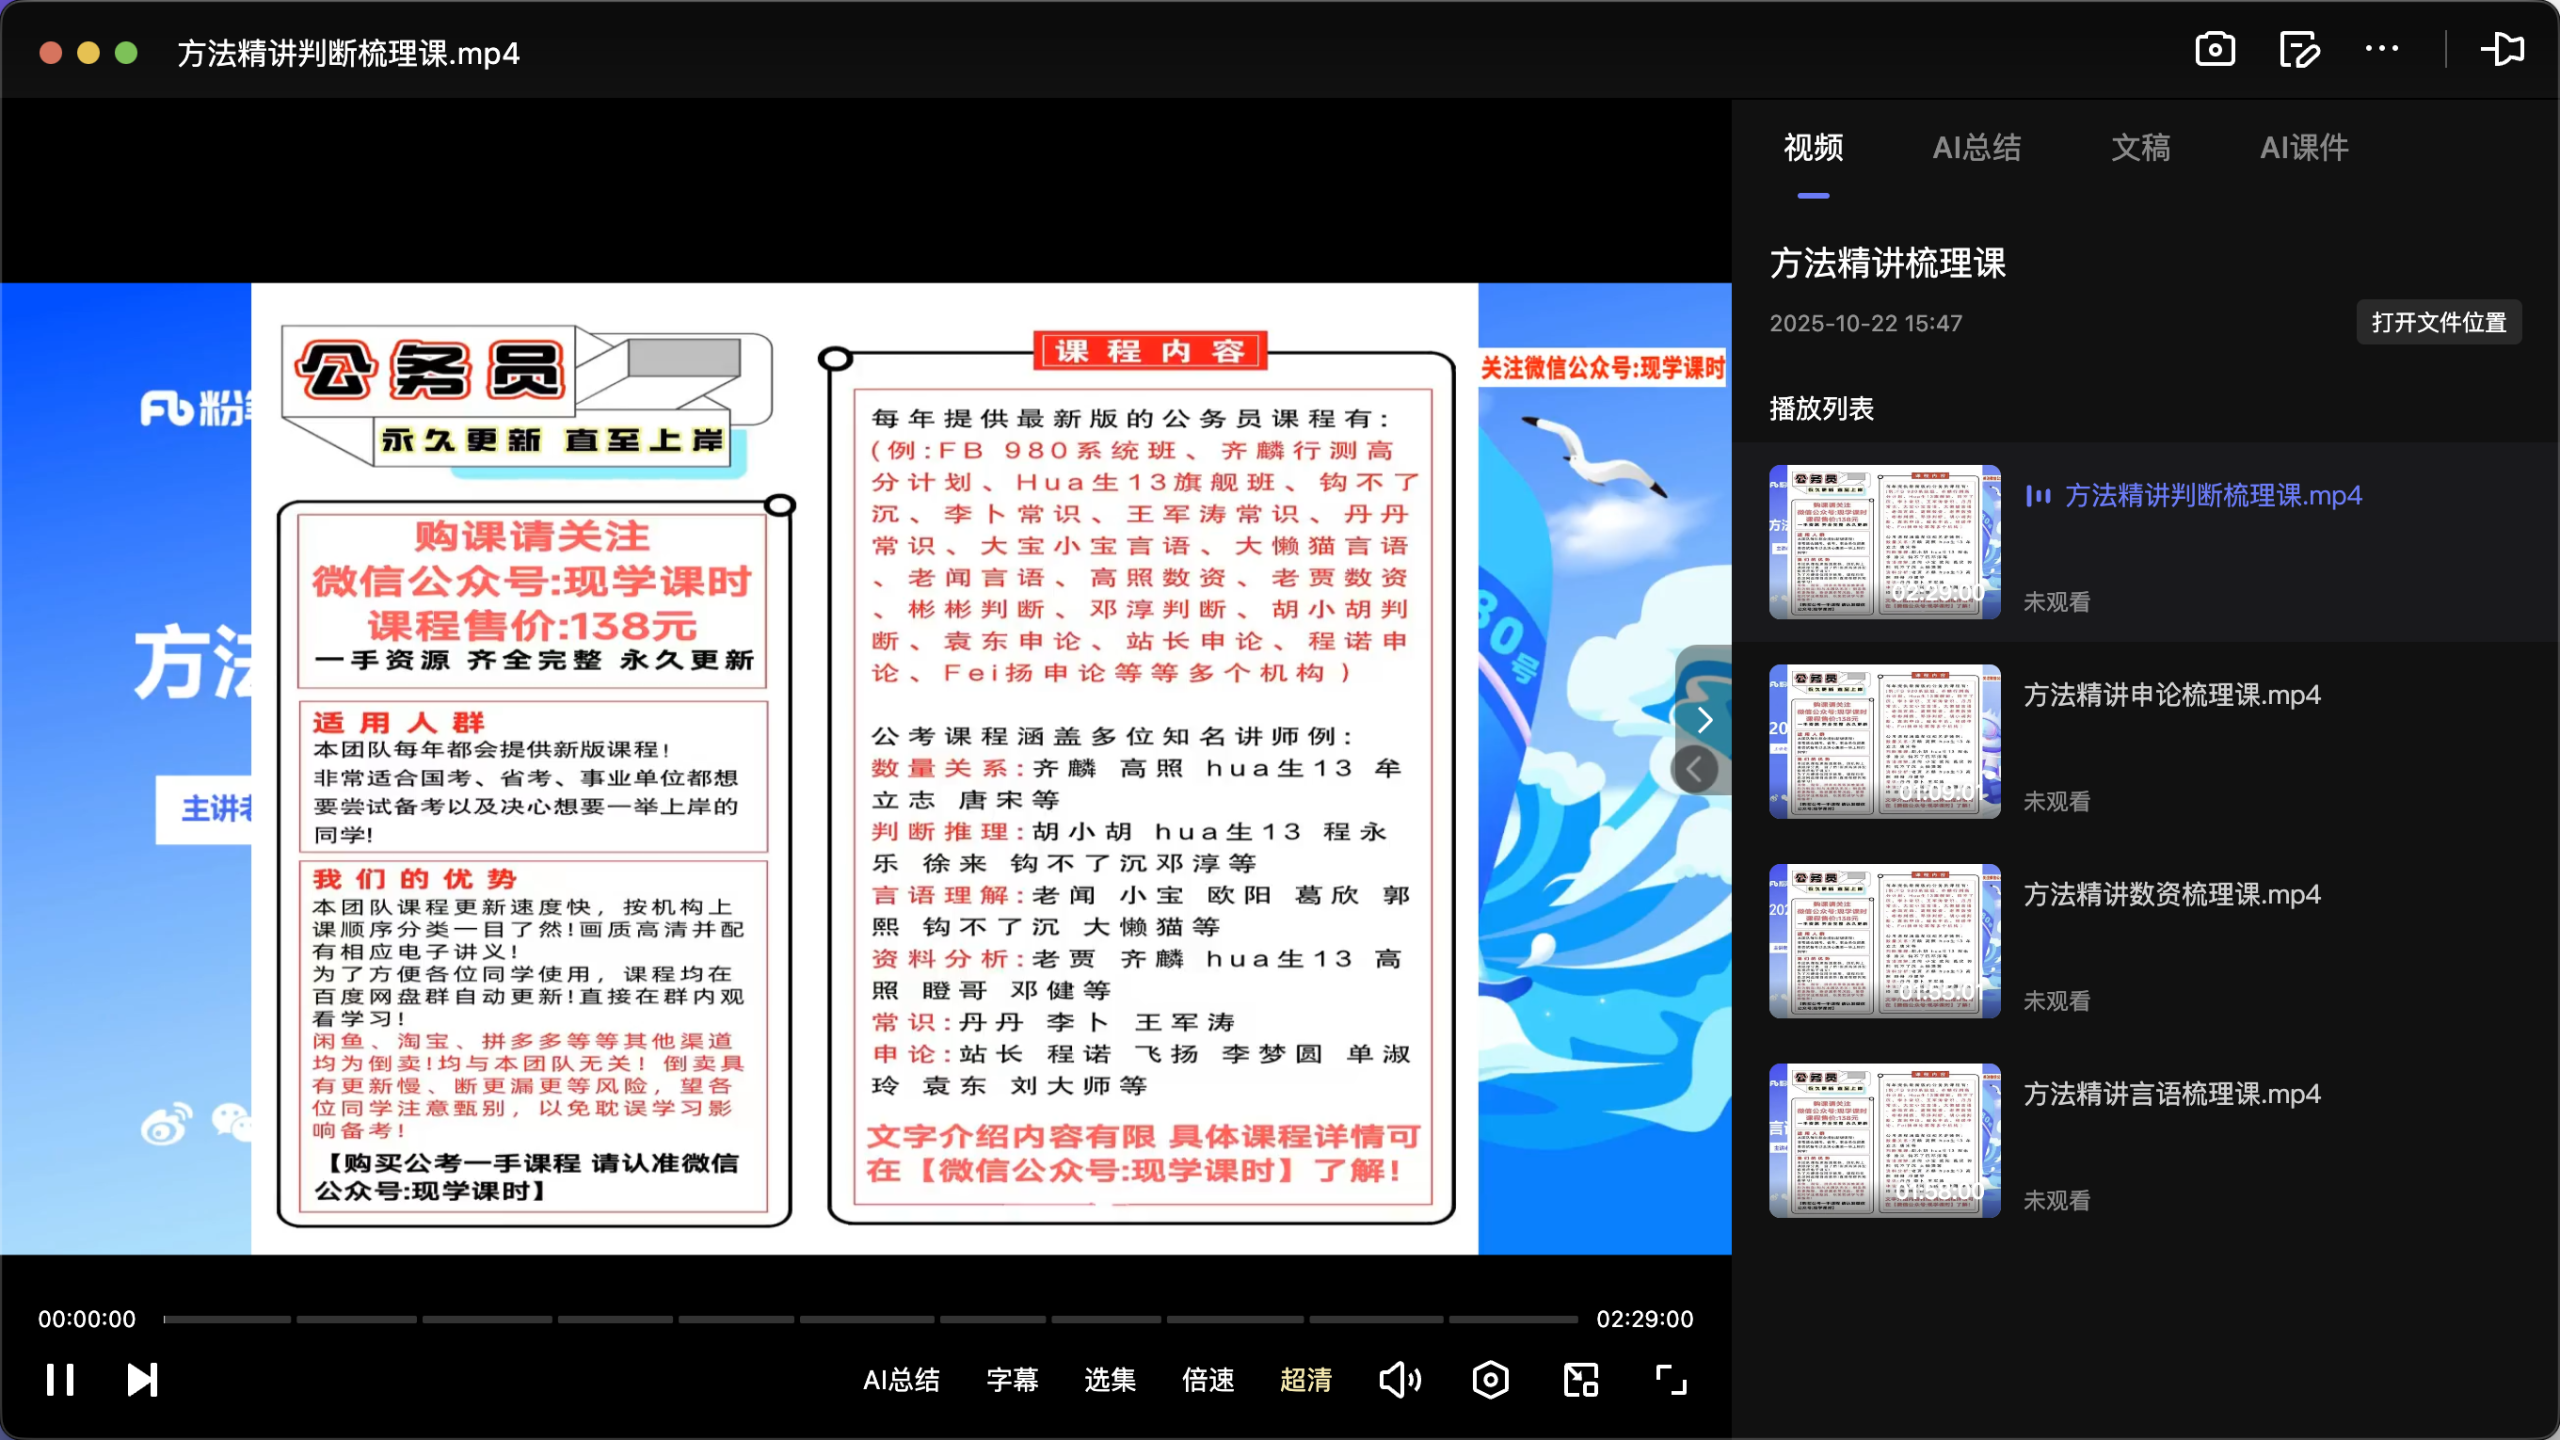Open the more options ellipsis menu
The image size is (2560, 1440).
coord(2383,48)
